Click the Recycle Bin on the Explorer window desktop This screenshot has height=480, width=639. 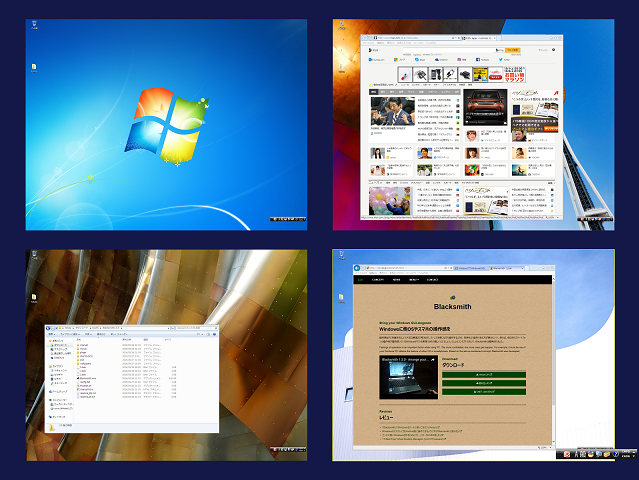(34, 256)
